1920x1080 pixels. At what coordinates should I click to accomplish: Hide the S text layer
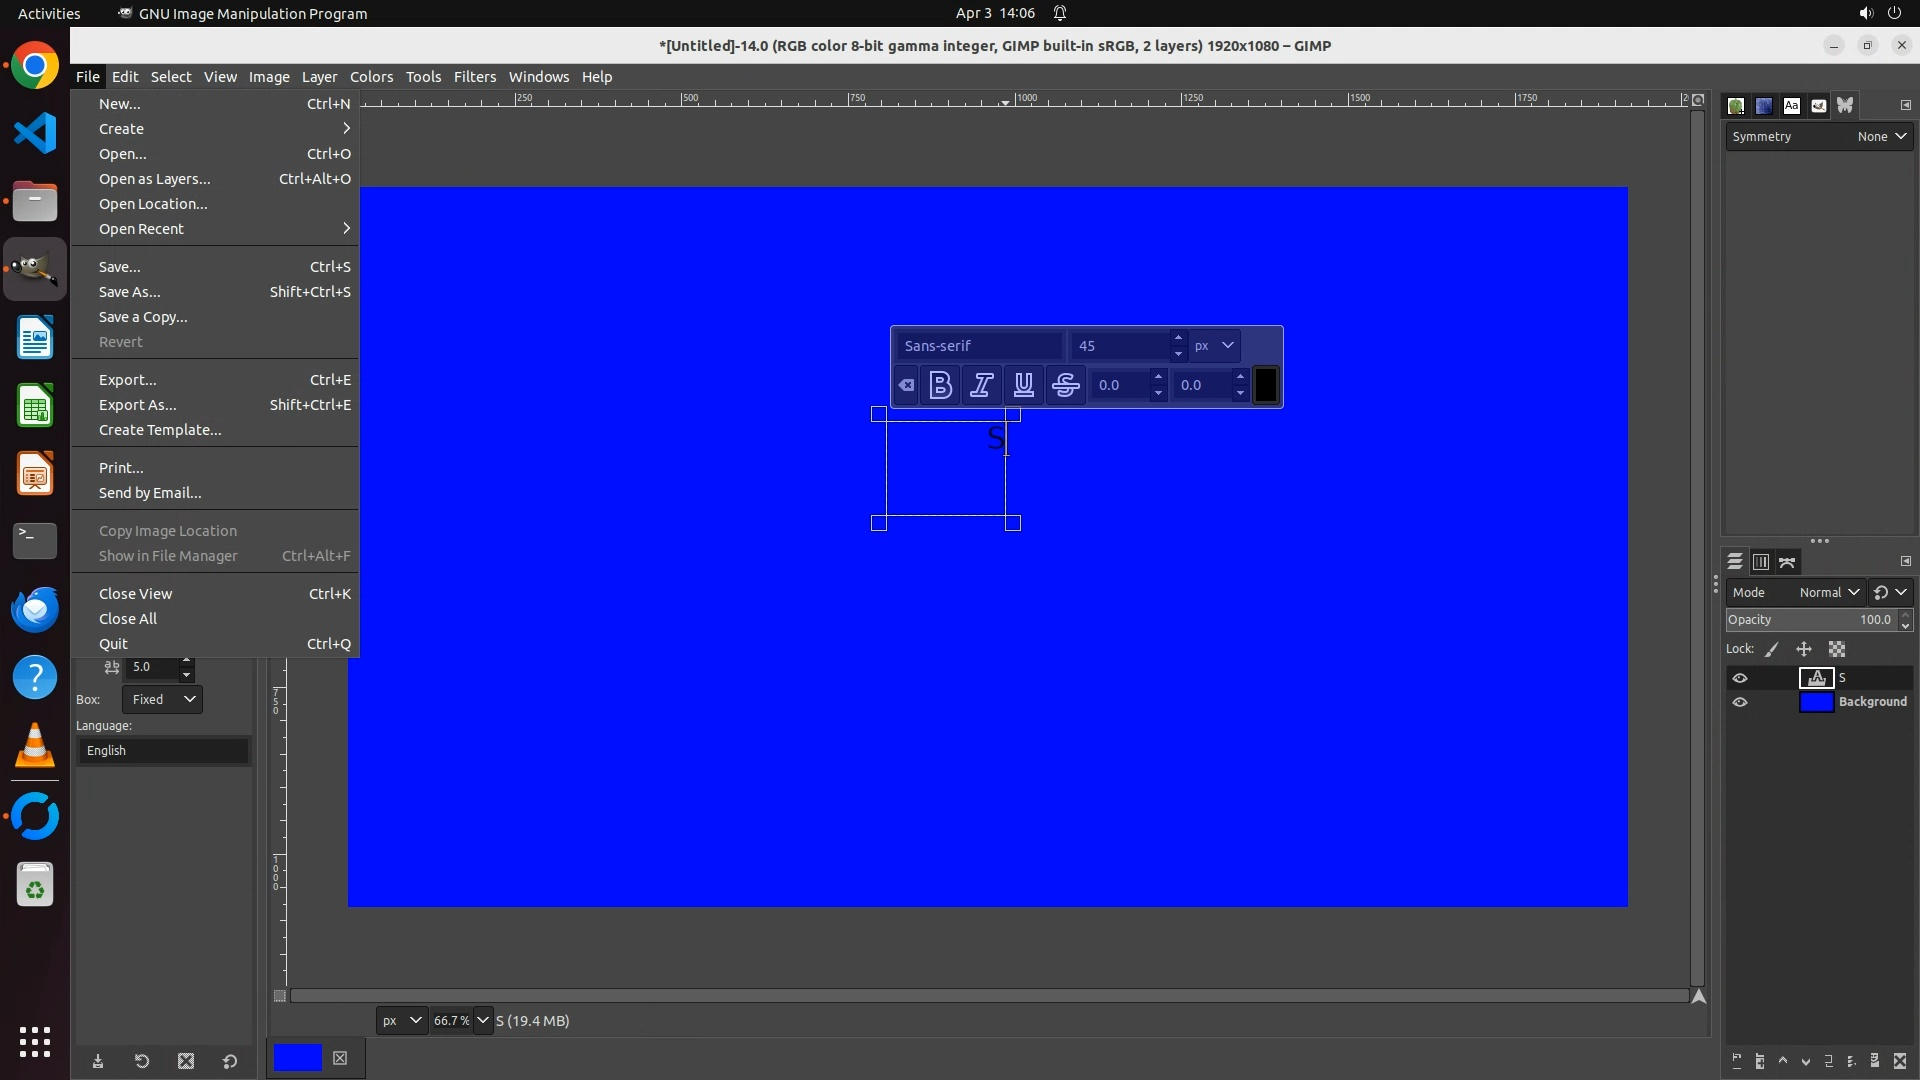pos(1740,678)
